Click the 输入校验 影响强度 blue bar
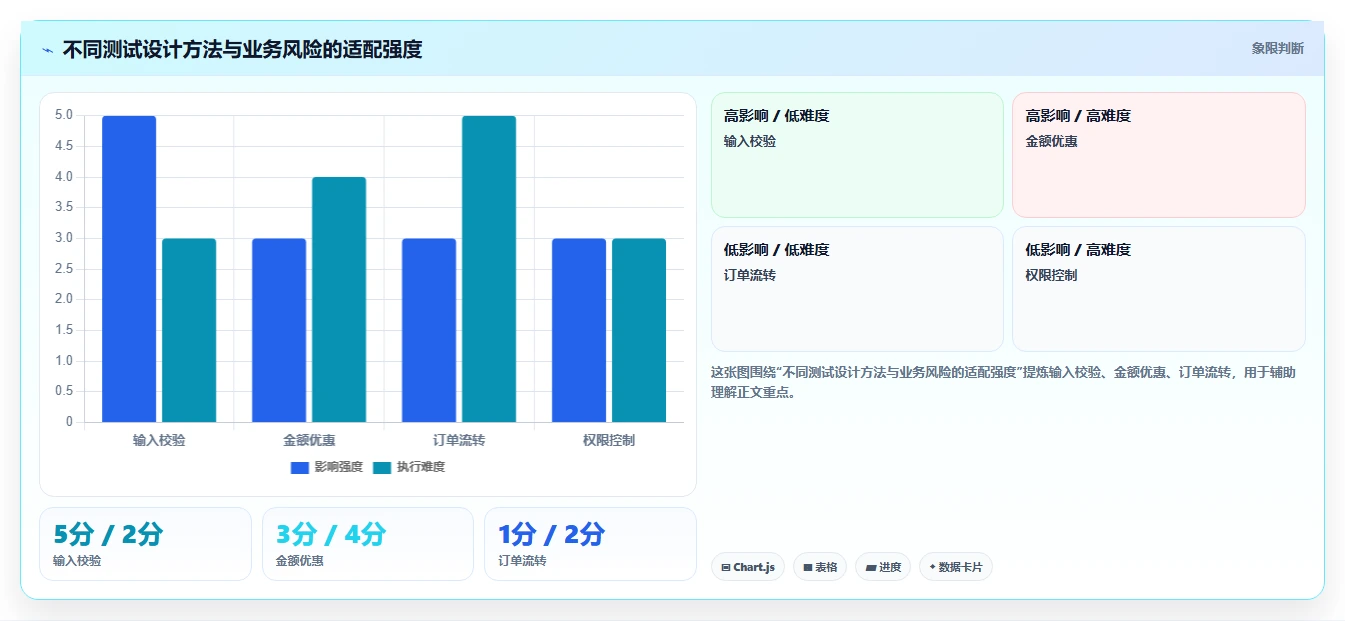The width and height of the screenshot is (1345, 621). click(x=129, y=269)
